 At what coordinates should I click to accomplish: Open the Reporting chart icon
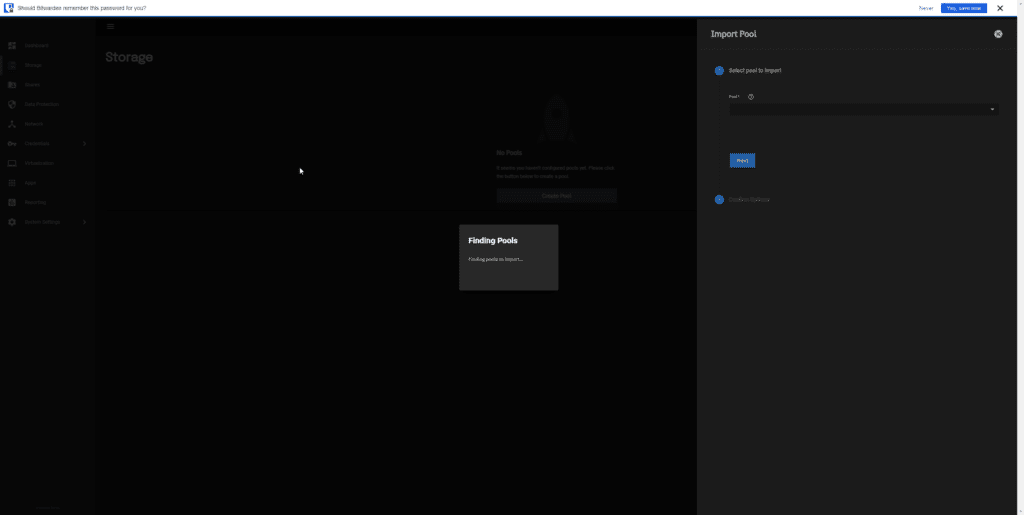(x=12, y=202)
